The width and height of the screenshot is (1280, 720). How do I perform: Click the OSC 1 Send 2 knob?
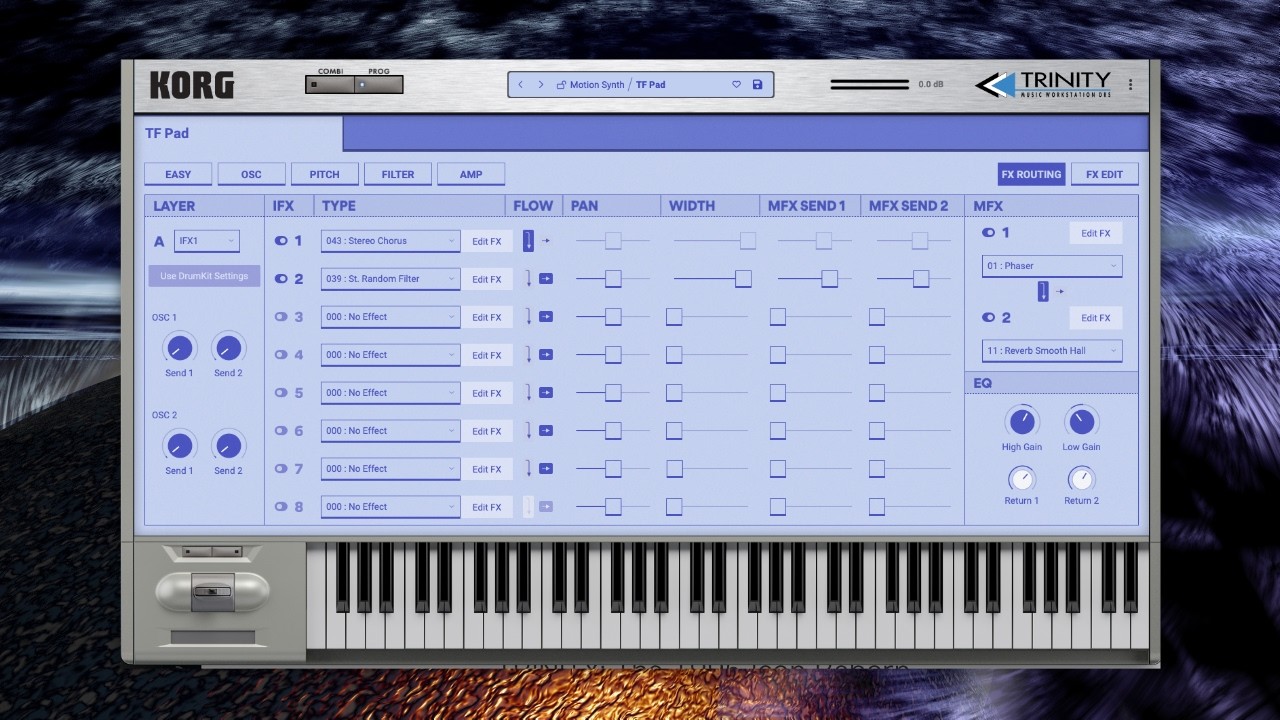pos(228,348)
